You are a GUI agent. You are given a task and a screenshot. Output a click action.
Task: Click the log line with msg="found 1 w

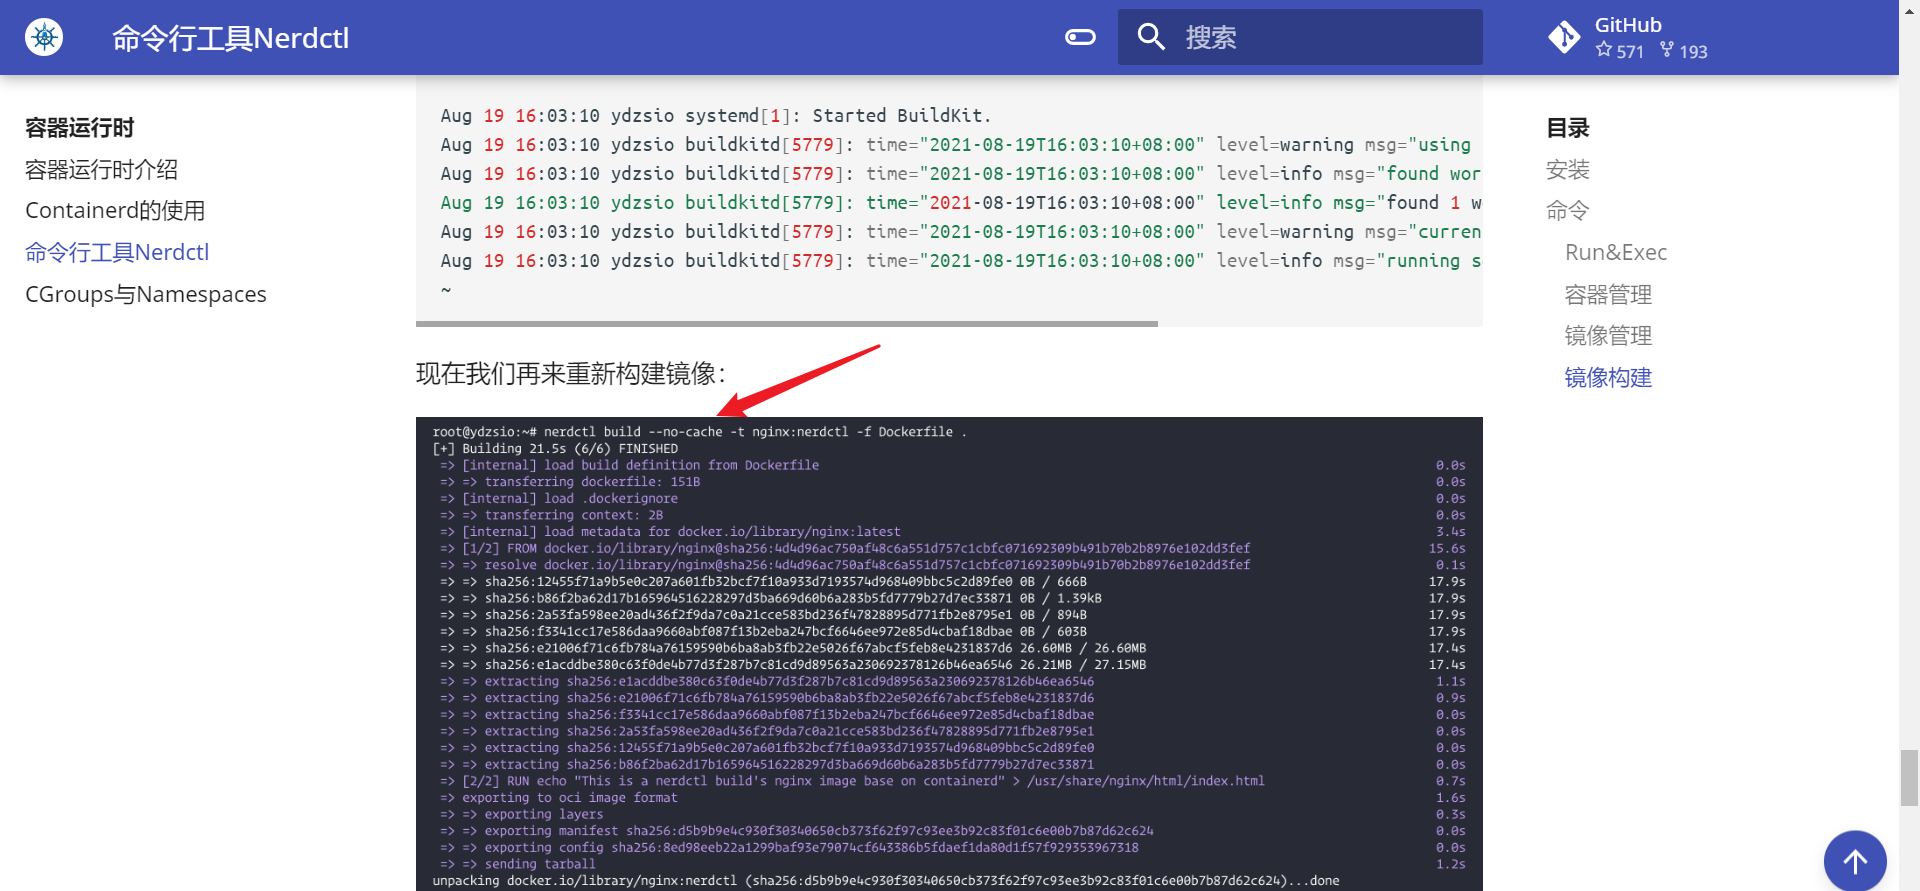(961, 203)
